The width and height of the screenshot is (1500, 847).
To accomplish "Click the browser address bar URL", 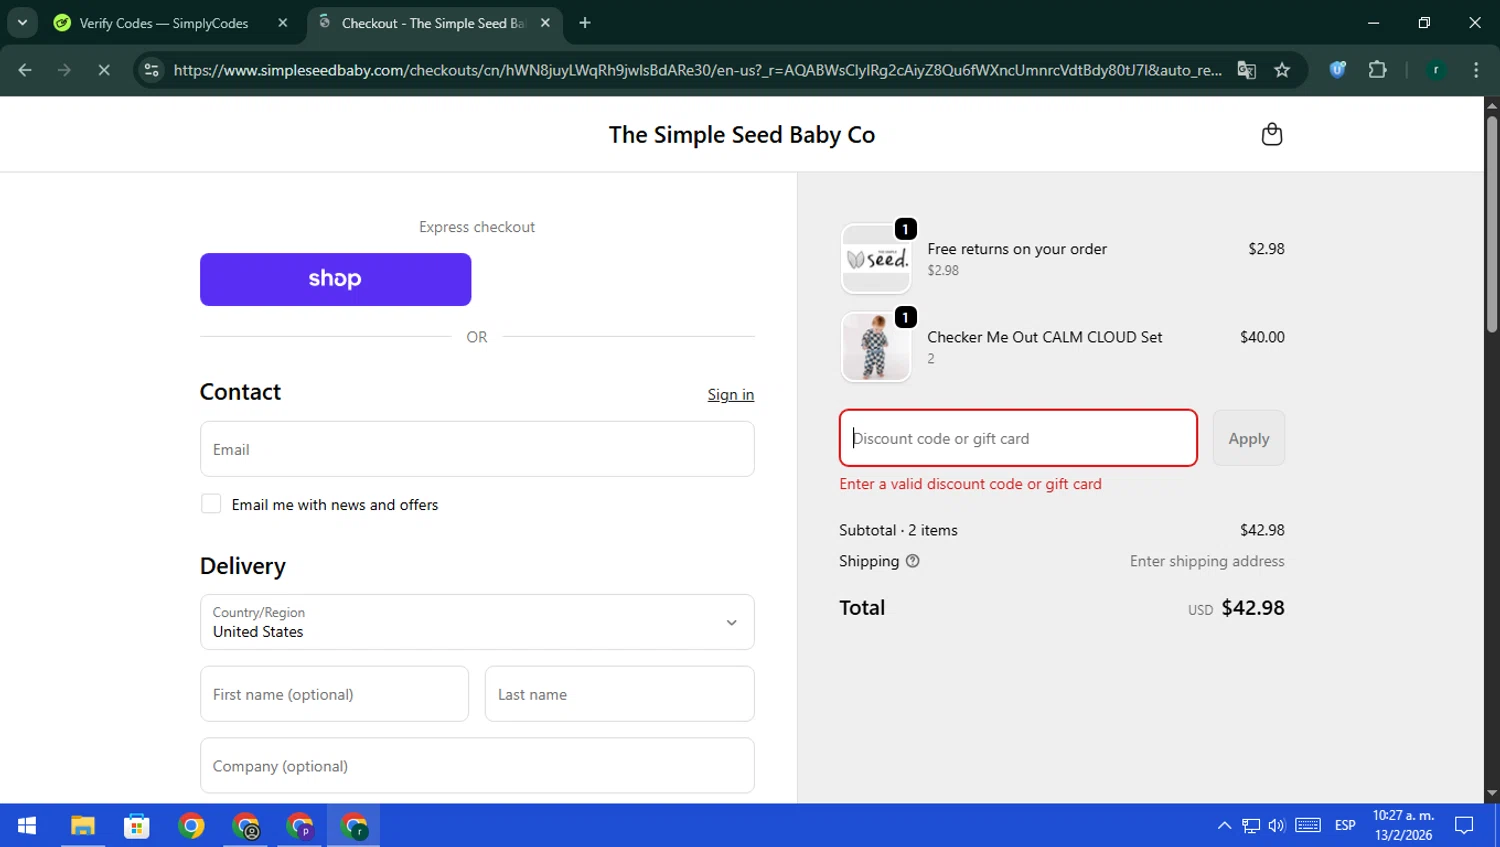I will [697, 70].
